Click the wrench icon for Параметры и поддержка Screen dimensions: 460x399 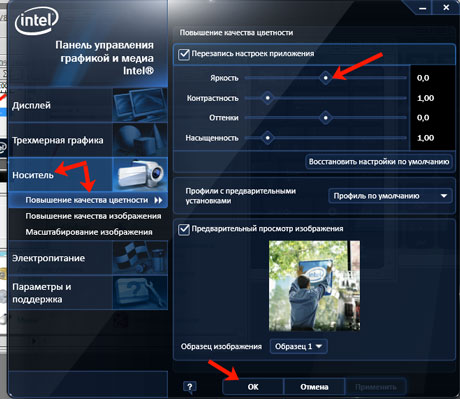pos(140,293)
